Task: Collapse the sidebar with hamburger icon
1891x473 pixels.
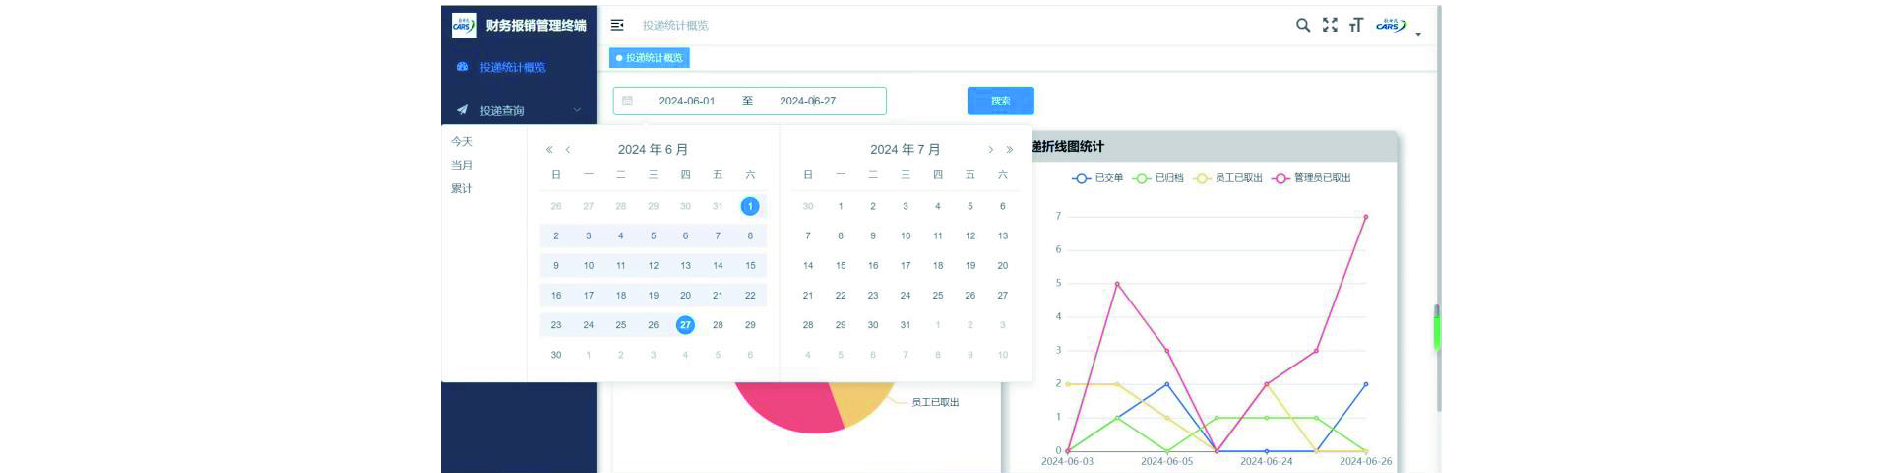Action: pyautogui.click(x=617, y=25)
